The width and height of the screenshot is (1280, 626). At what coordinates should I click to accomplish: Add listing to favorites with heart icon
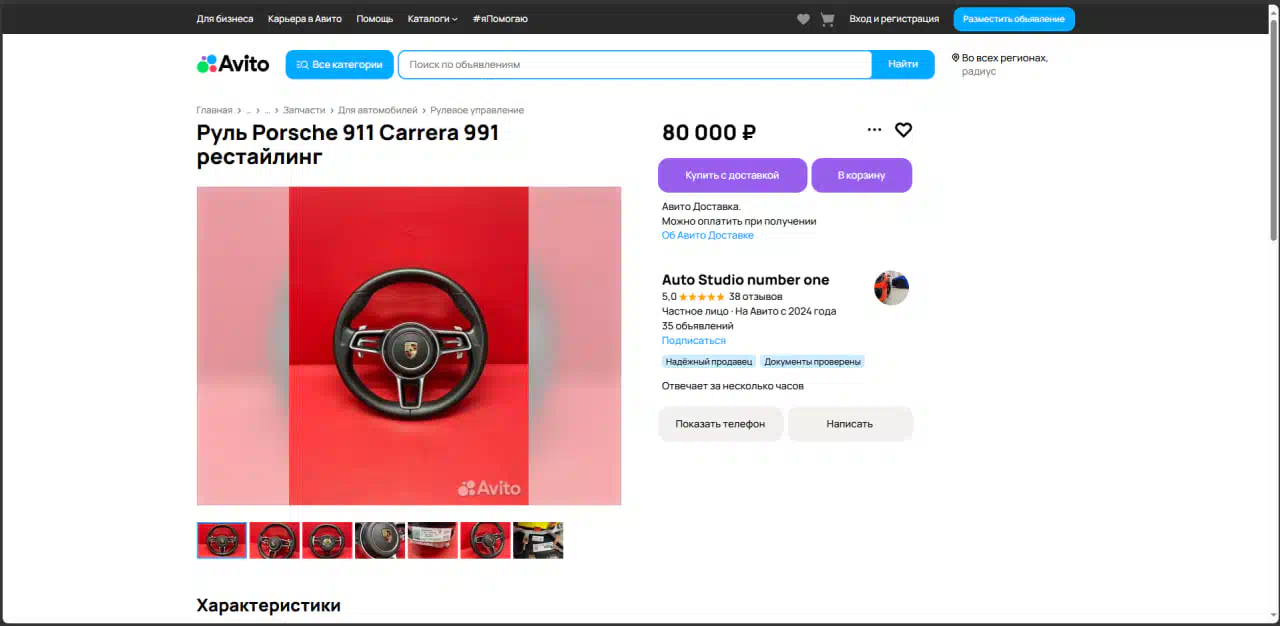[x=903, y=130]
